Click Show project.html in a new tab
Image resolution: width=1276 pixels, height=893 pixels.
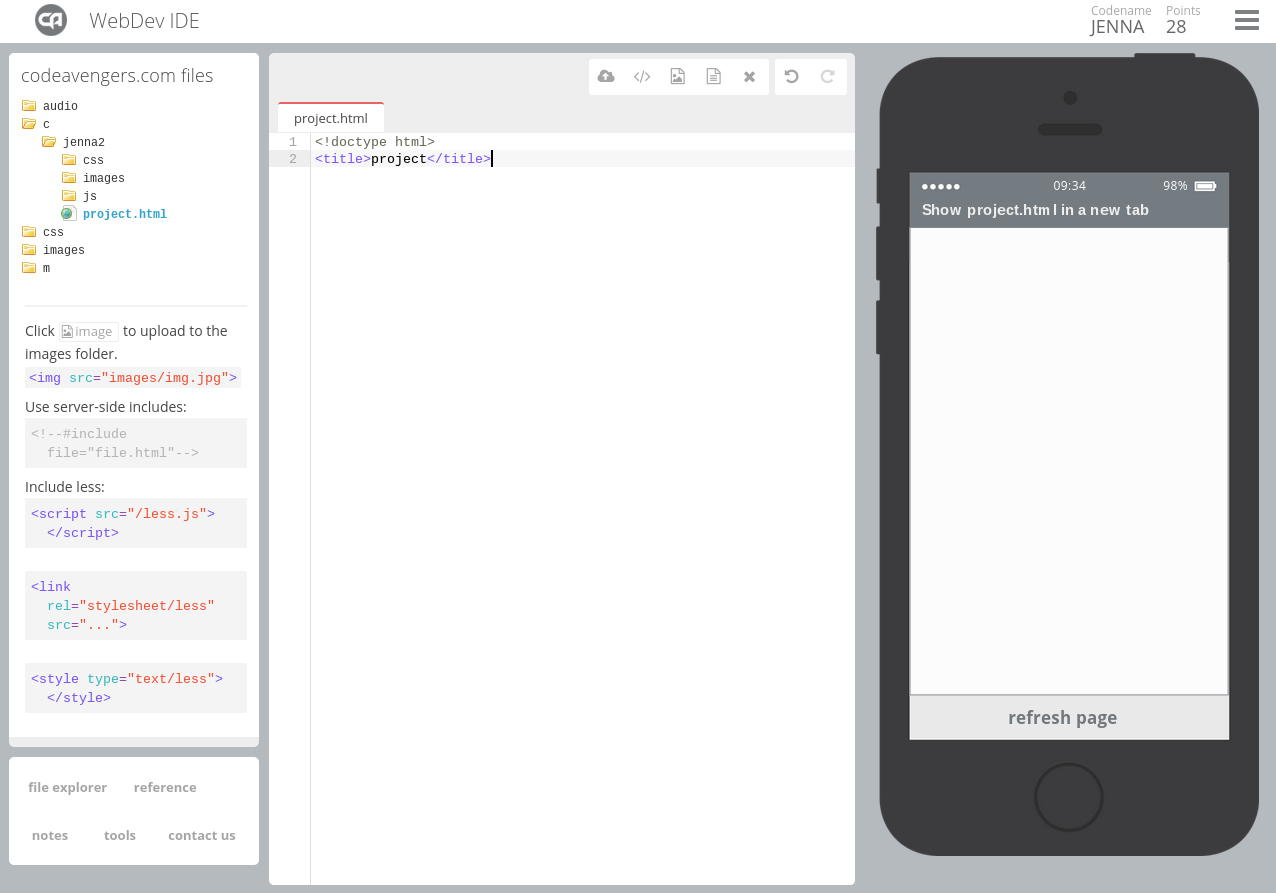coord(1035,210)
